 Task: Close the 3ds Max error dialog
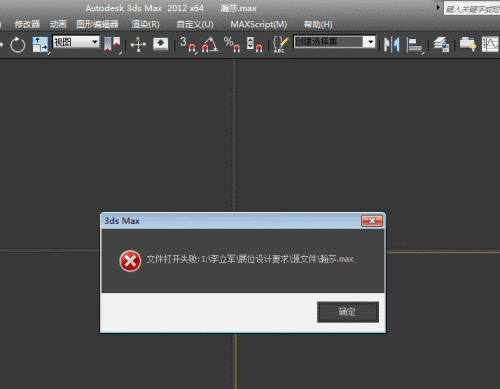coord(372,221)
